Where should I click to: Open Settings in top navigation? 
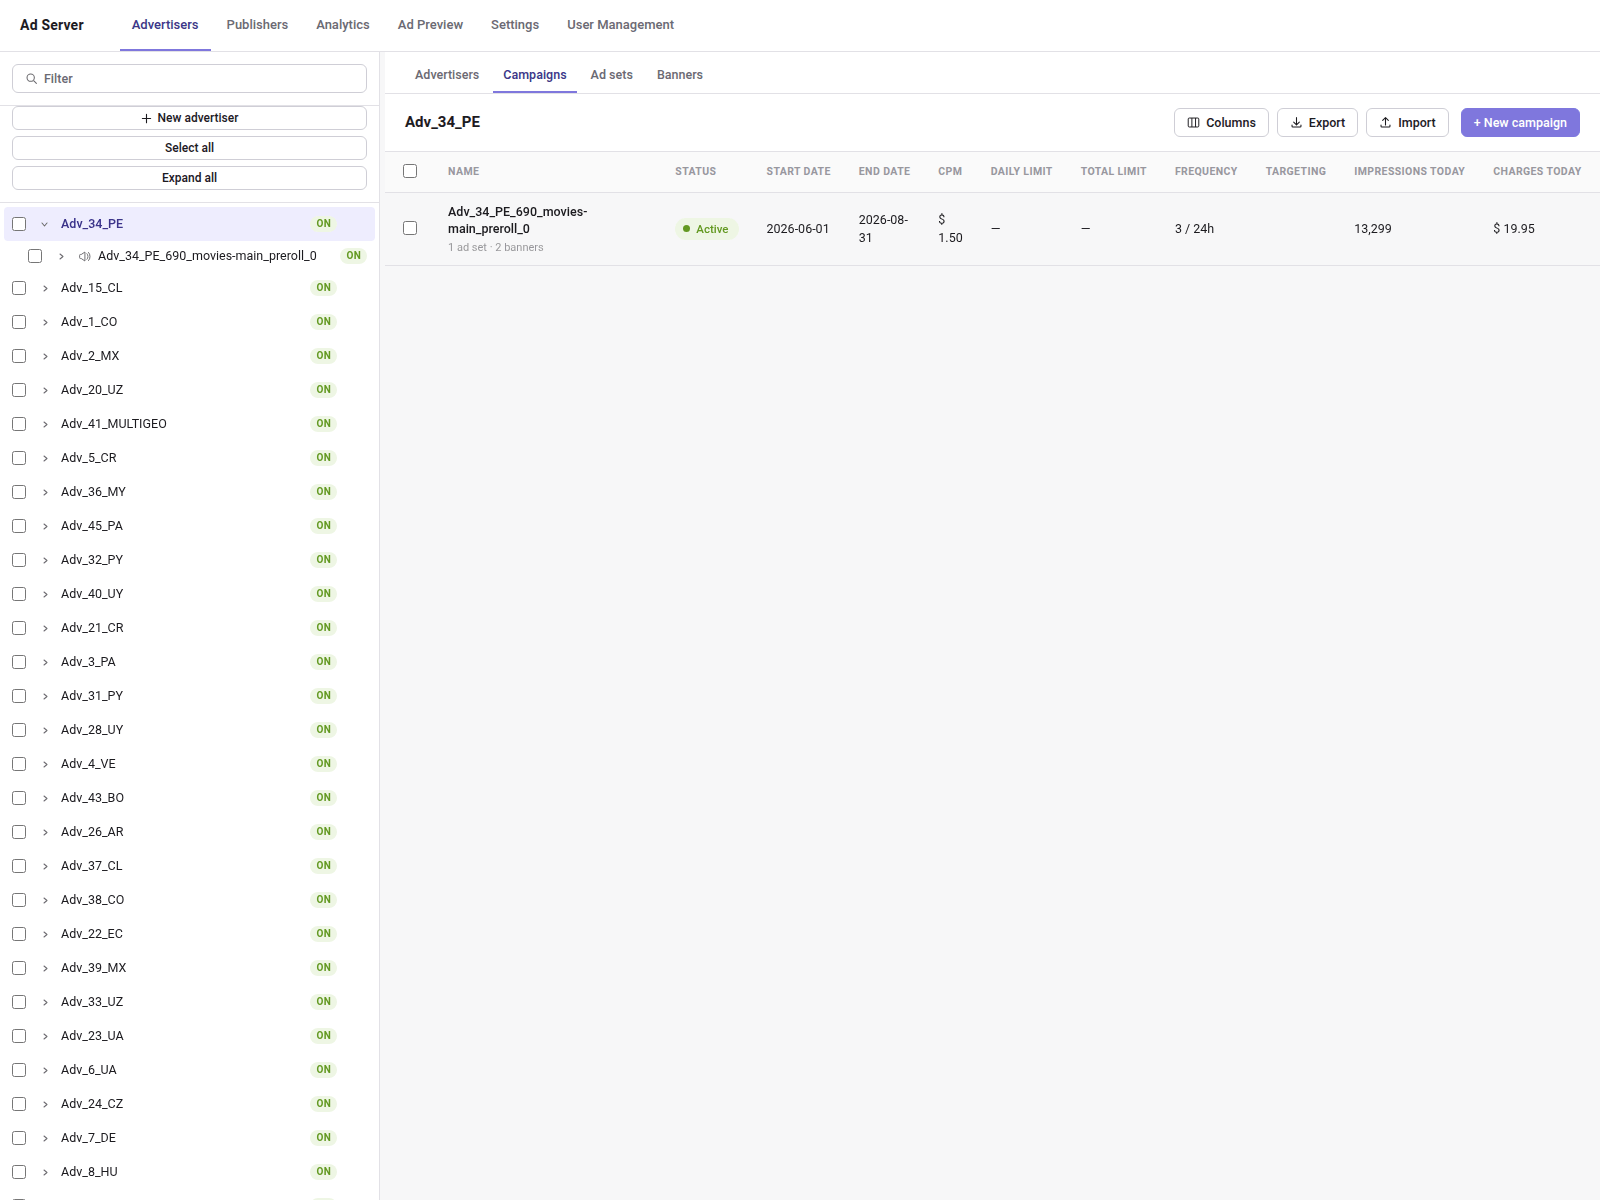[x=515, y=25]
